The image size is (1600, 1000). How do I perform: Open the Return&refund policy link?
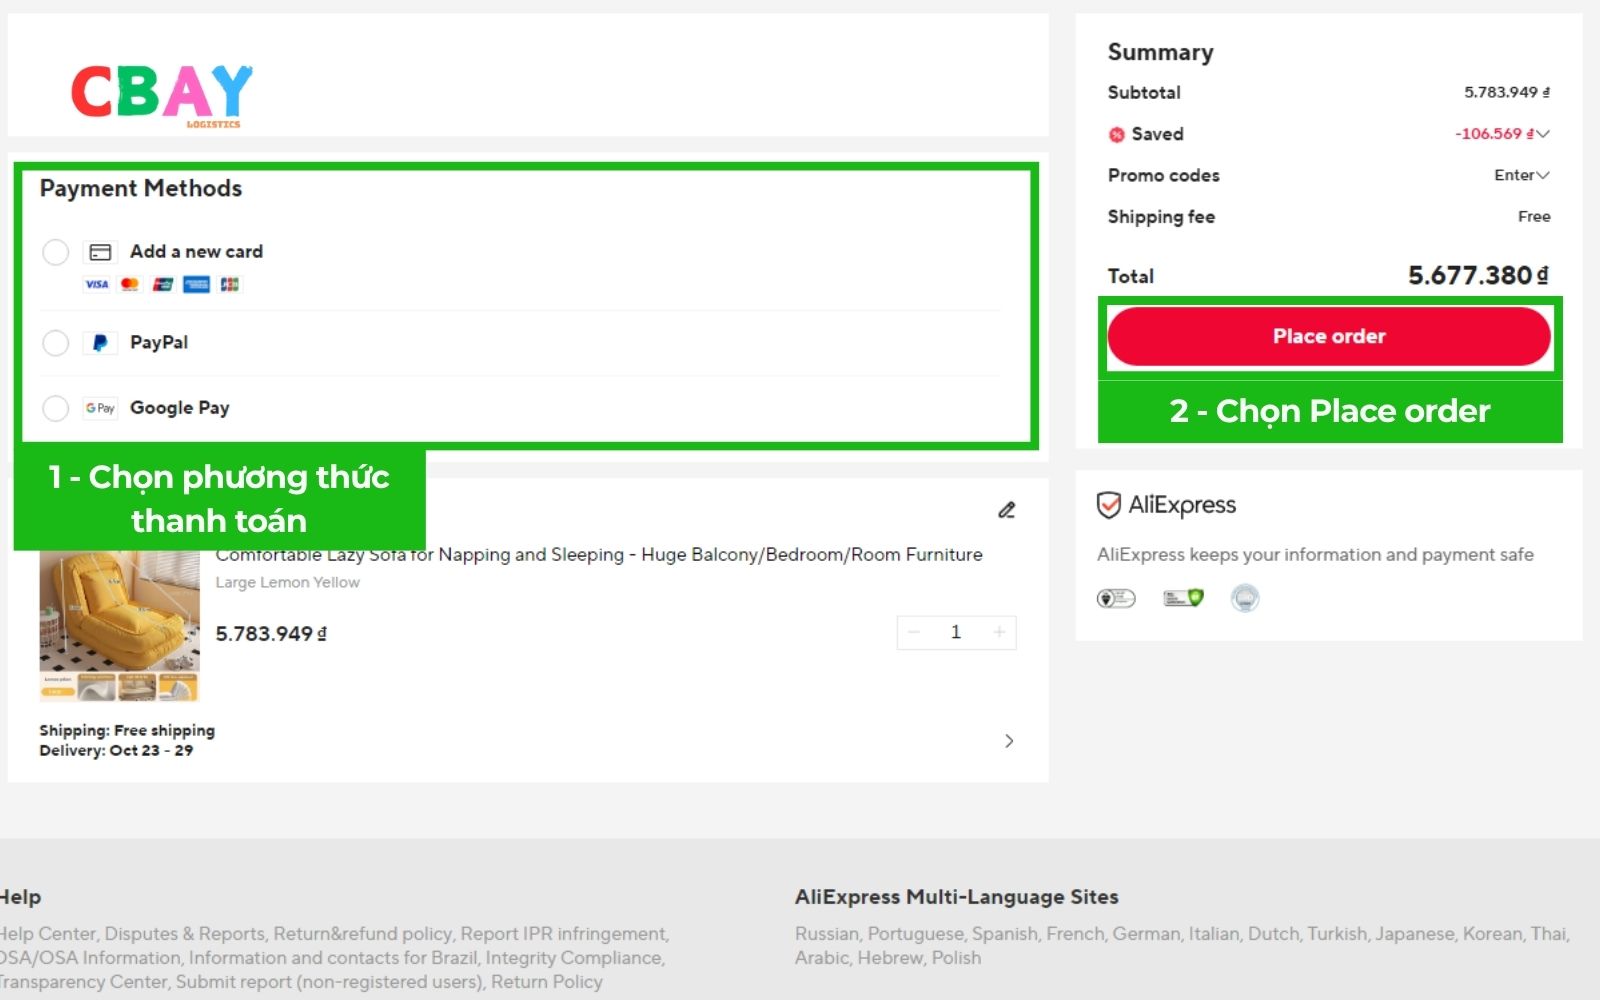click(x=363, y=933)
